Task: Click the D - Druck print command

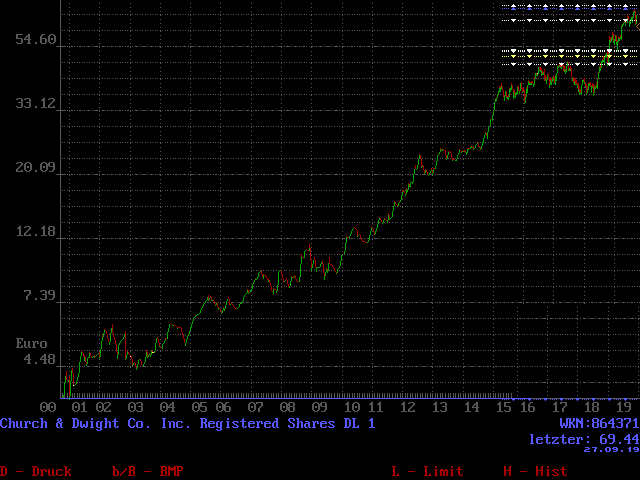Action: (x=36, y=471)
